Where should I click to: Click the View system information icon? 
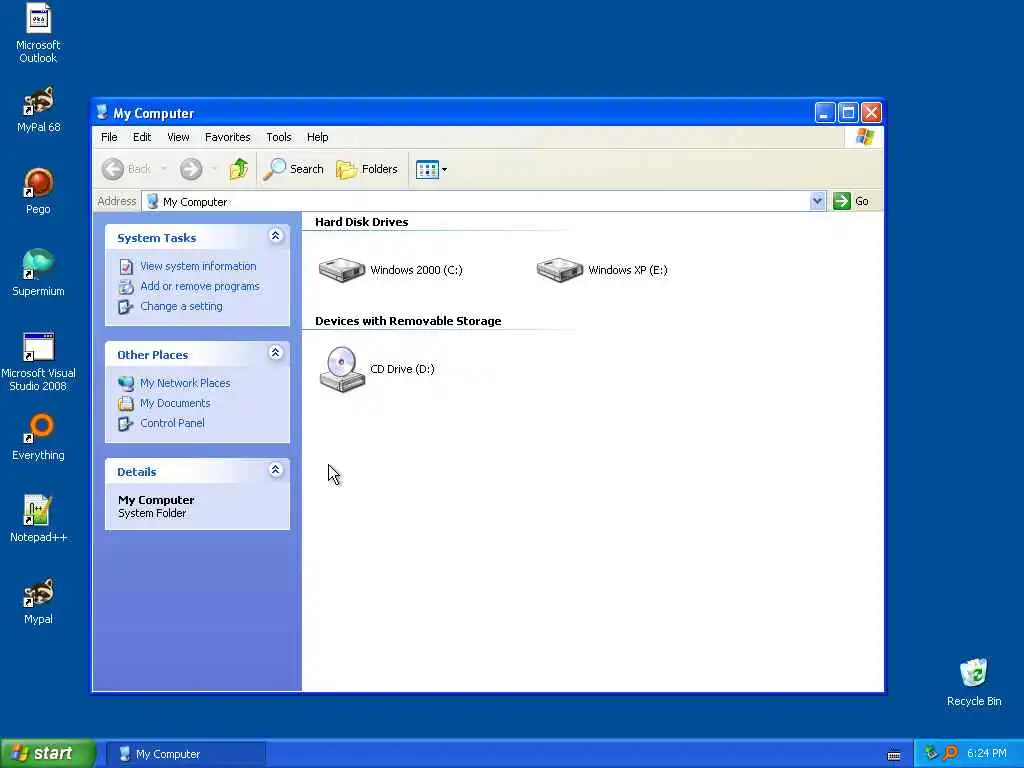pos(126,266)
